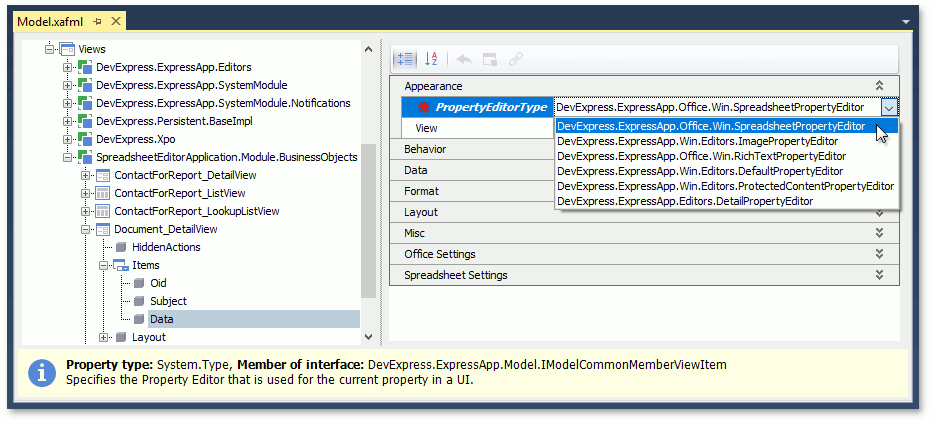Select the Subject item in the tree

coord(168,301)
